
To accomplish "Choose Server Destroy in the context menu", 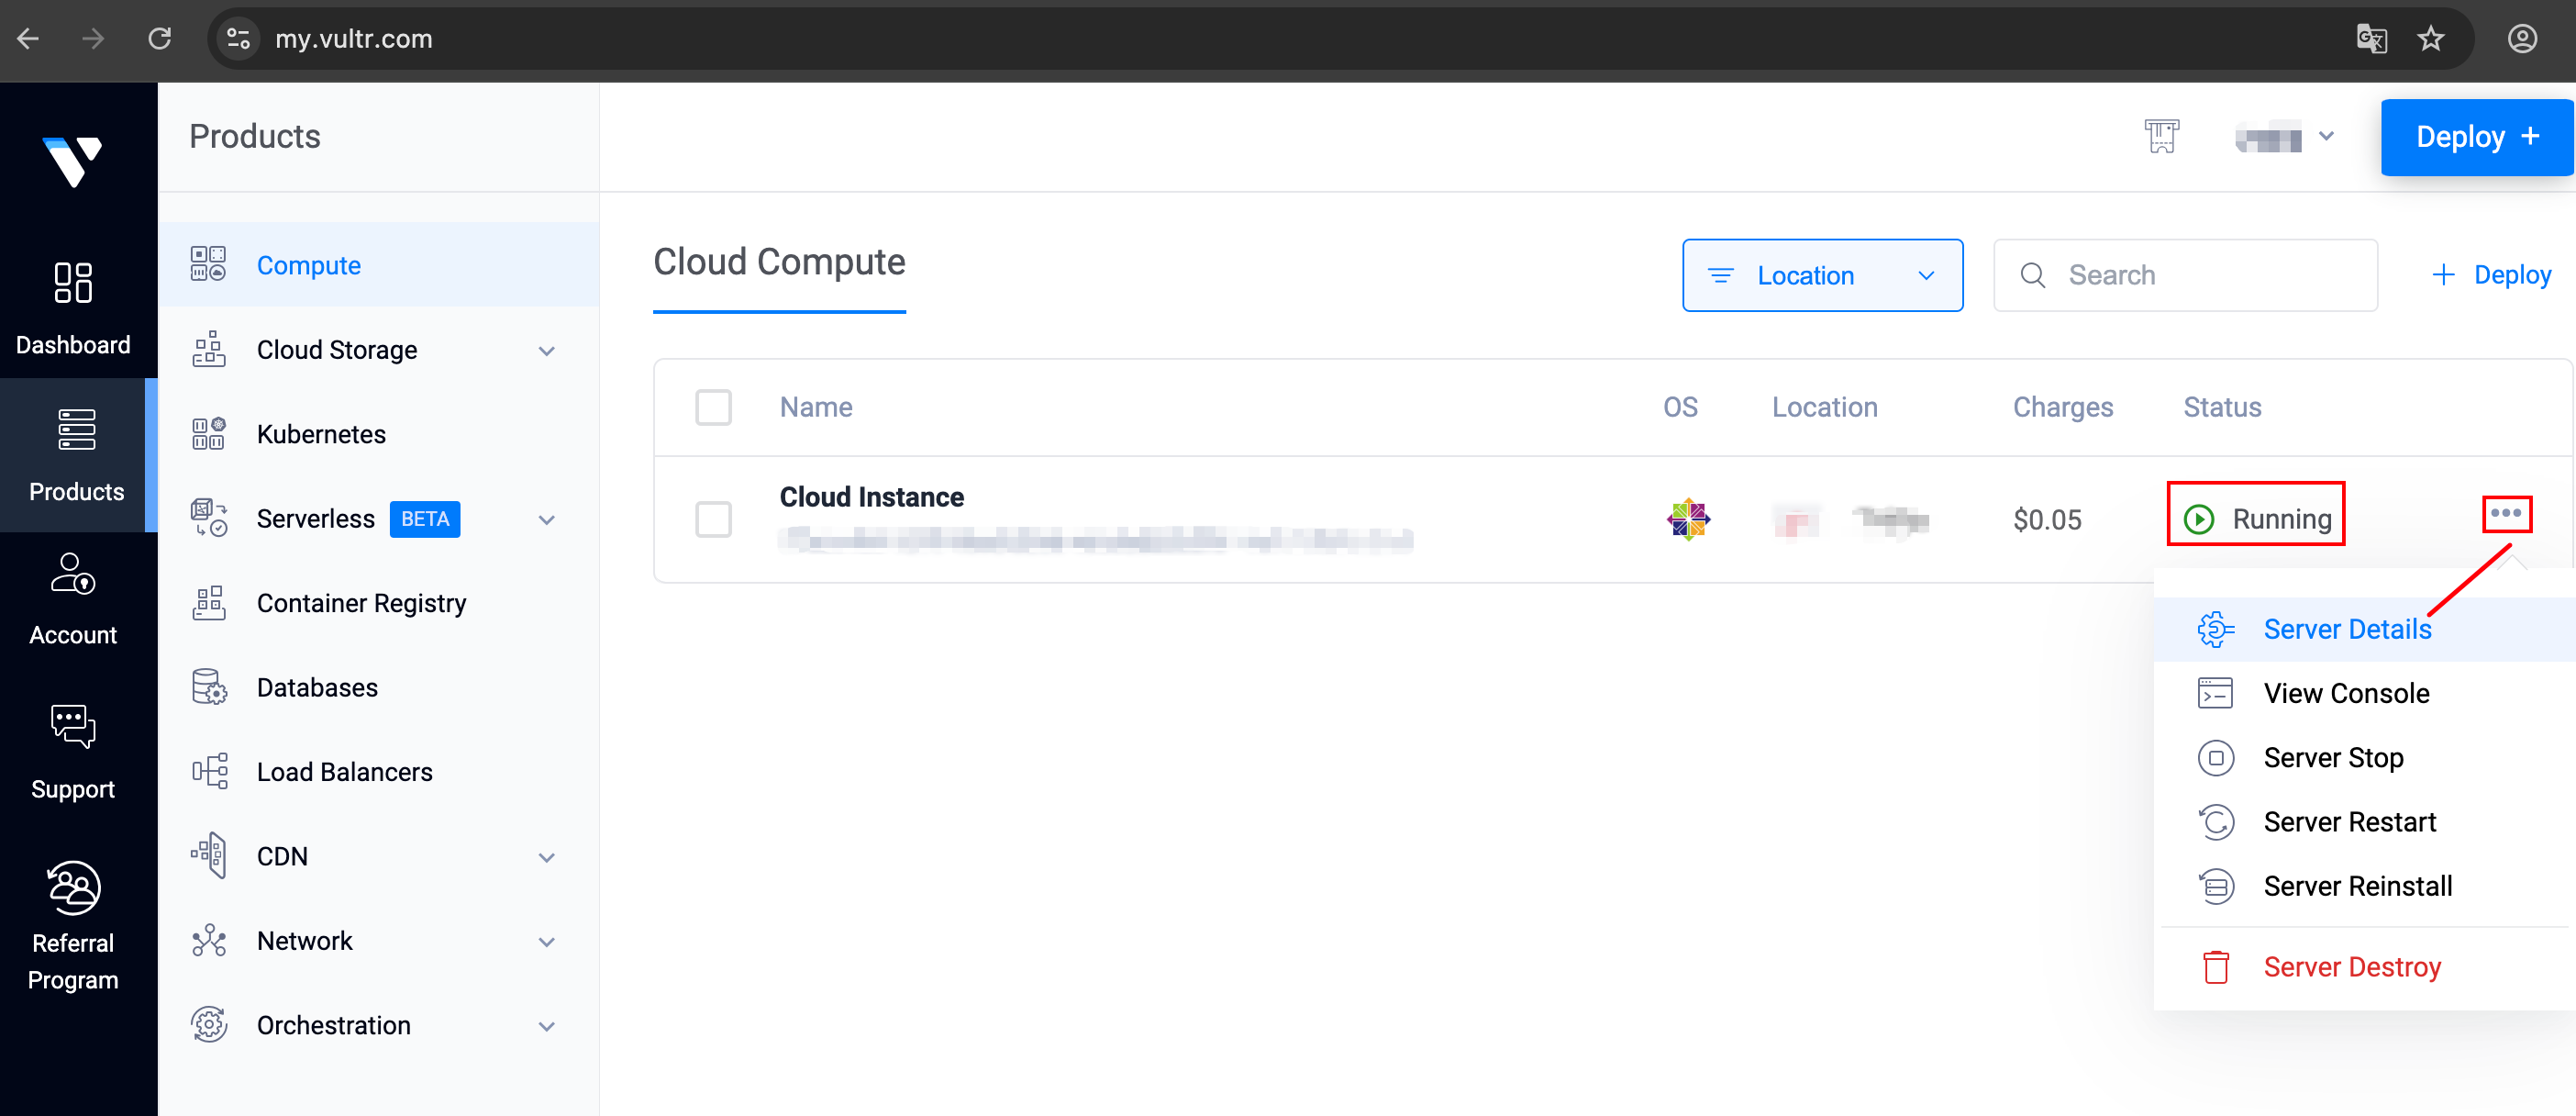I will click(x=2351, y=967).
